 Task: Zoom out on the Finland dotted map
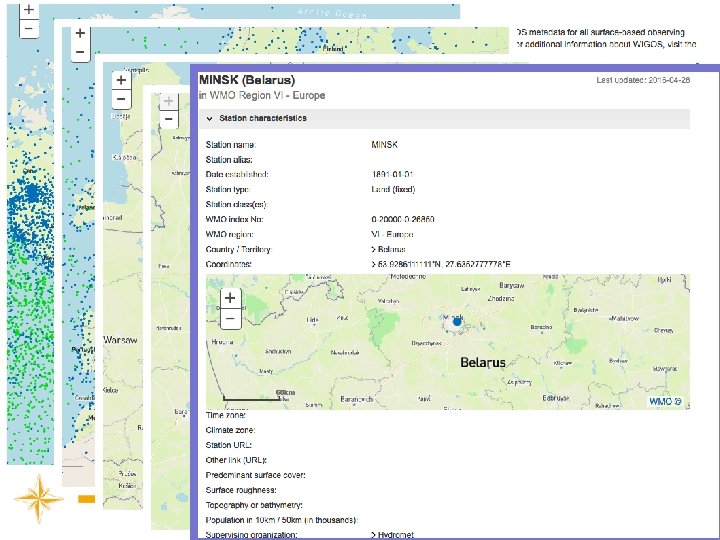[x=80, y=52]
